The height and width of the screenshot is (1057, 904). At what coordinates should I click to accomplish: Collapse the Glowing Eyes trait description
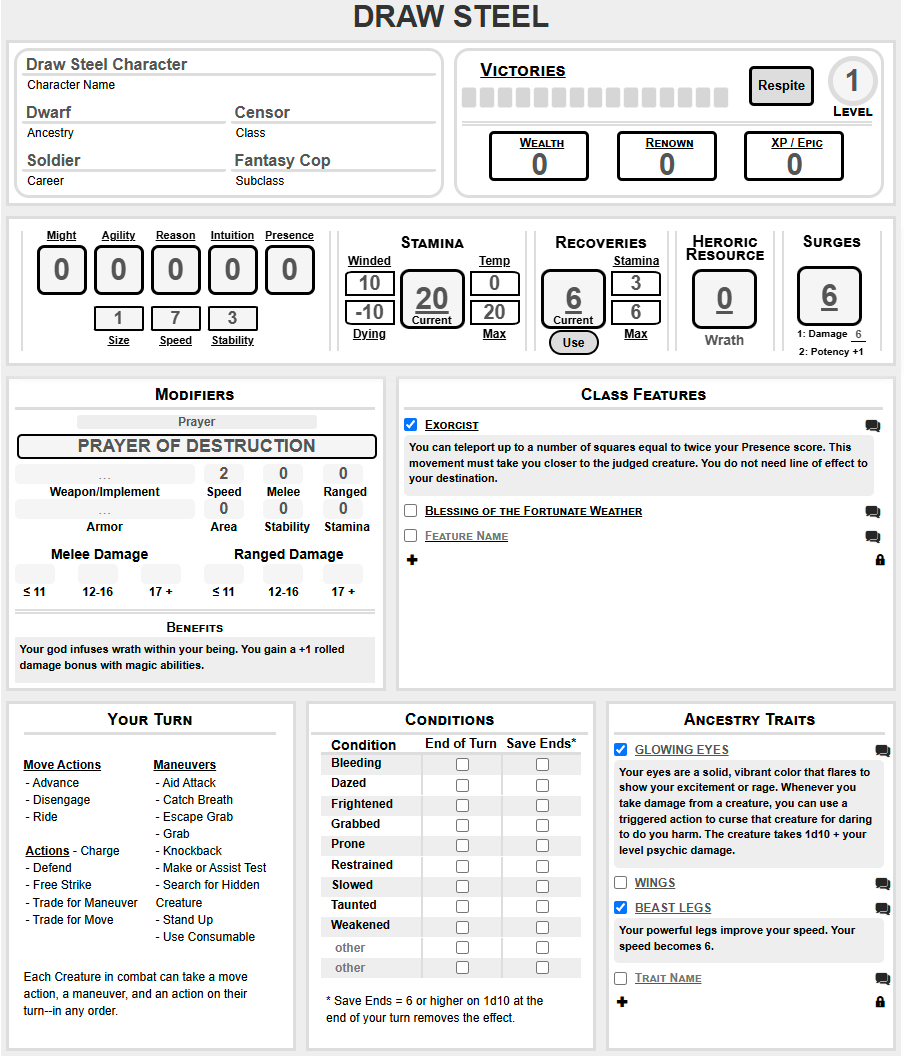click(681, 750)
